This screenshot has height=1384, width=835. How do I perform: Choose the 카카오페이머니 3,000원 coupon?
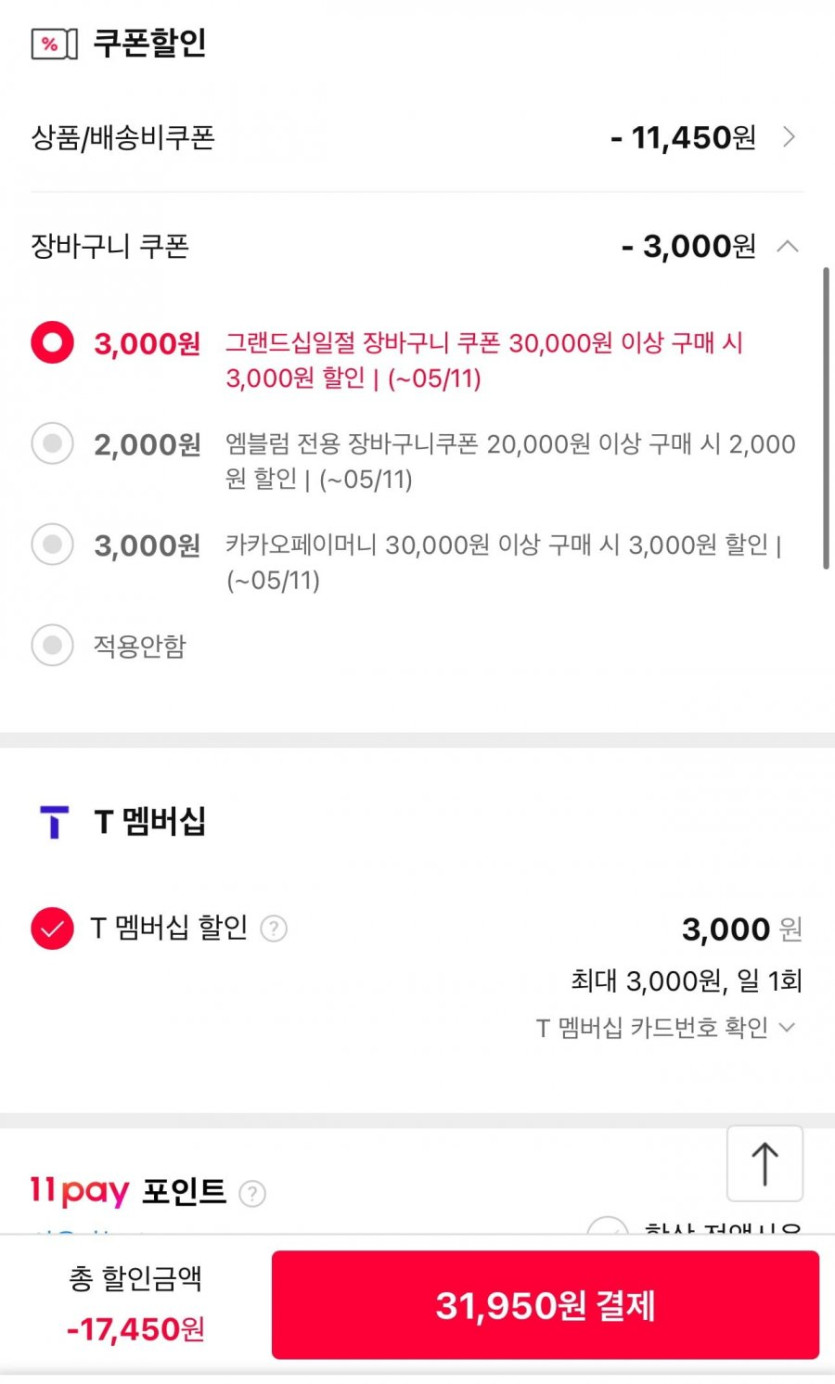[x=52, y=545]
